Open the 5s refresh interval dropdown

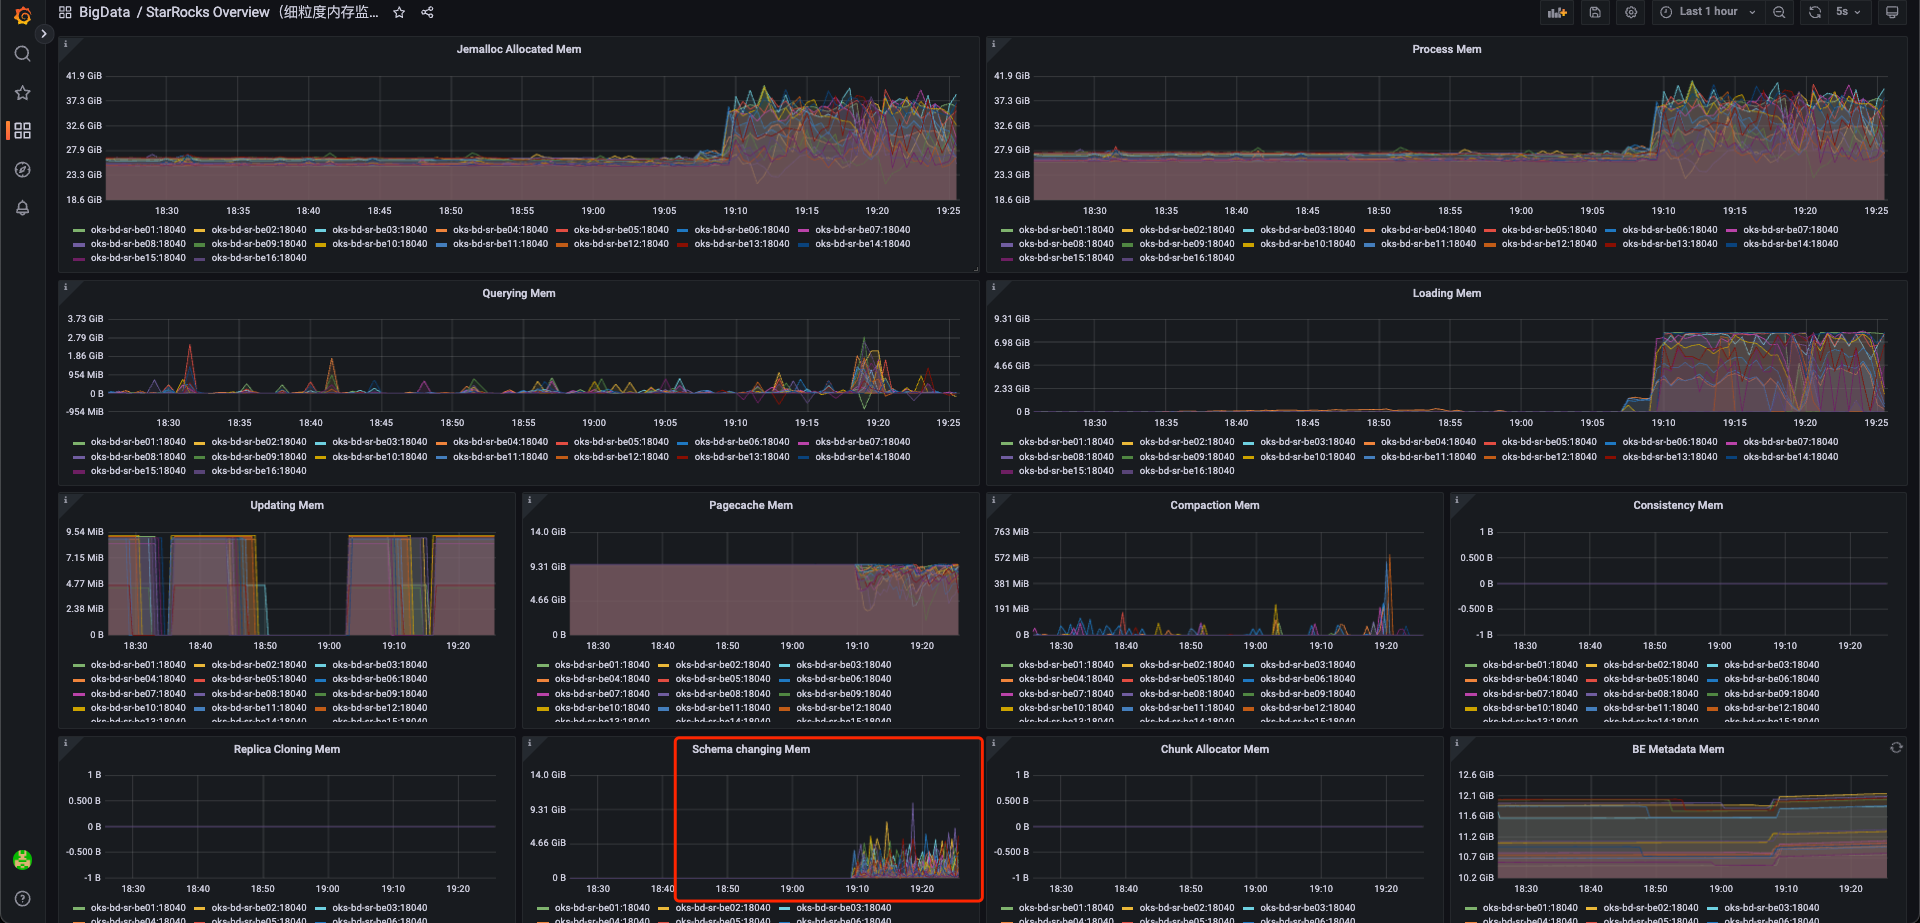click(1848, 12)
